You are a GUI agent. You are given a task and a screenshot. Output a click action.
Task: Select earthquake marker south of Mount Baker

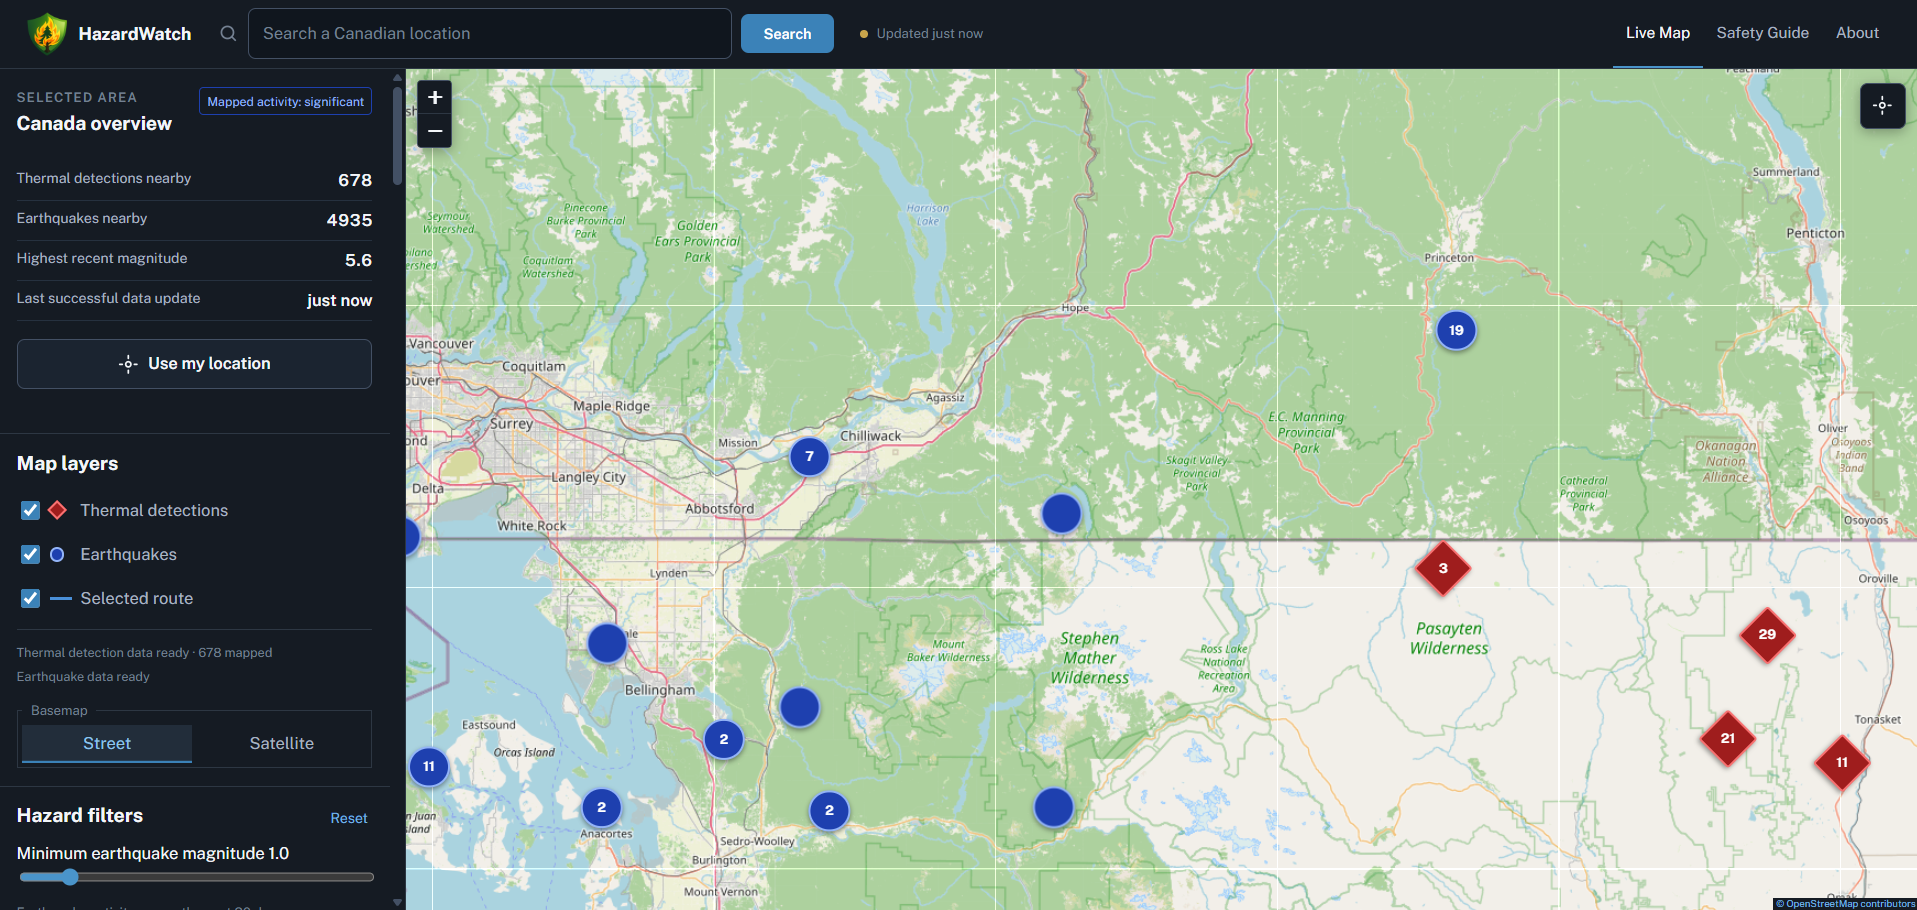(x=799, y=707)
